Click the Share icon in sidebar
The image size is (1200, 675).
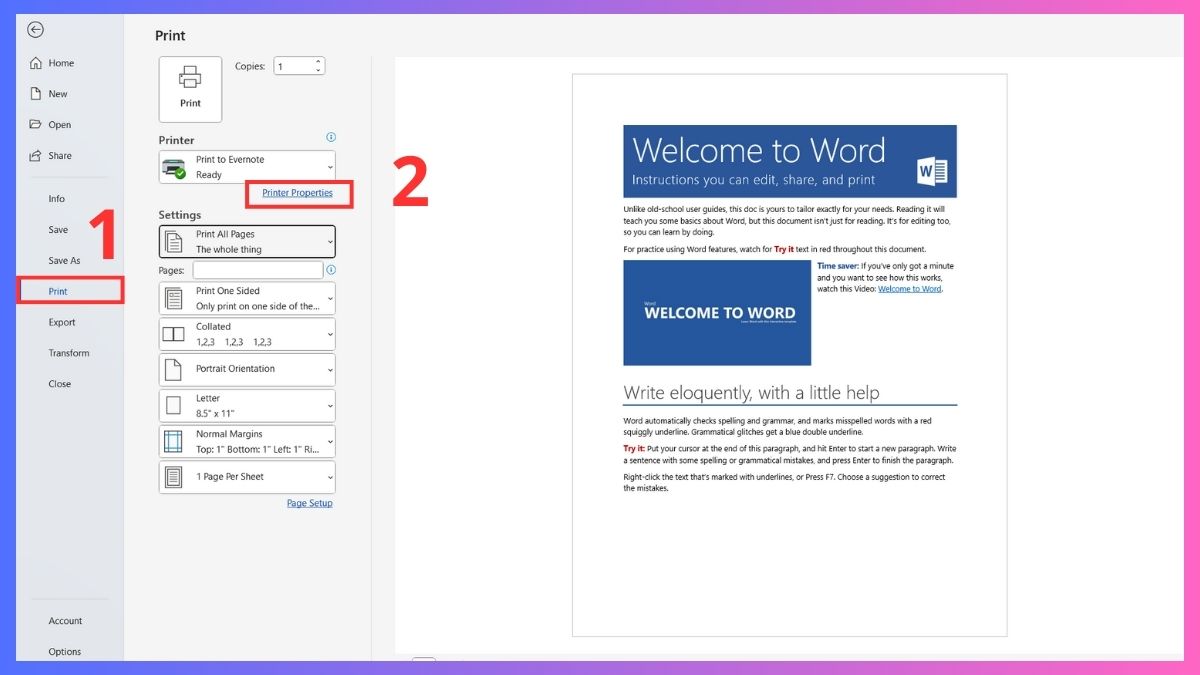click(x=36, y=156)
